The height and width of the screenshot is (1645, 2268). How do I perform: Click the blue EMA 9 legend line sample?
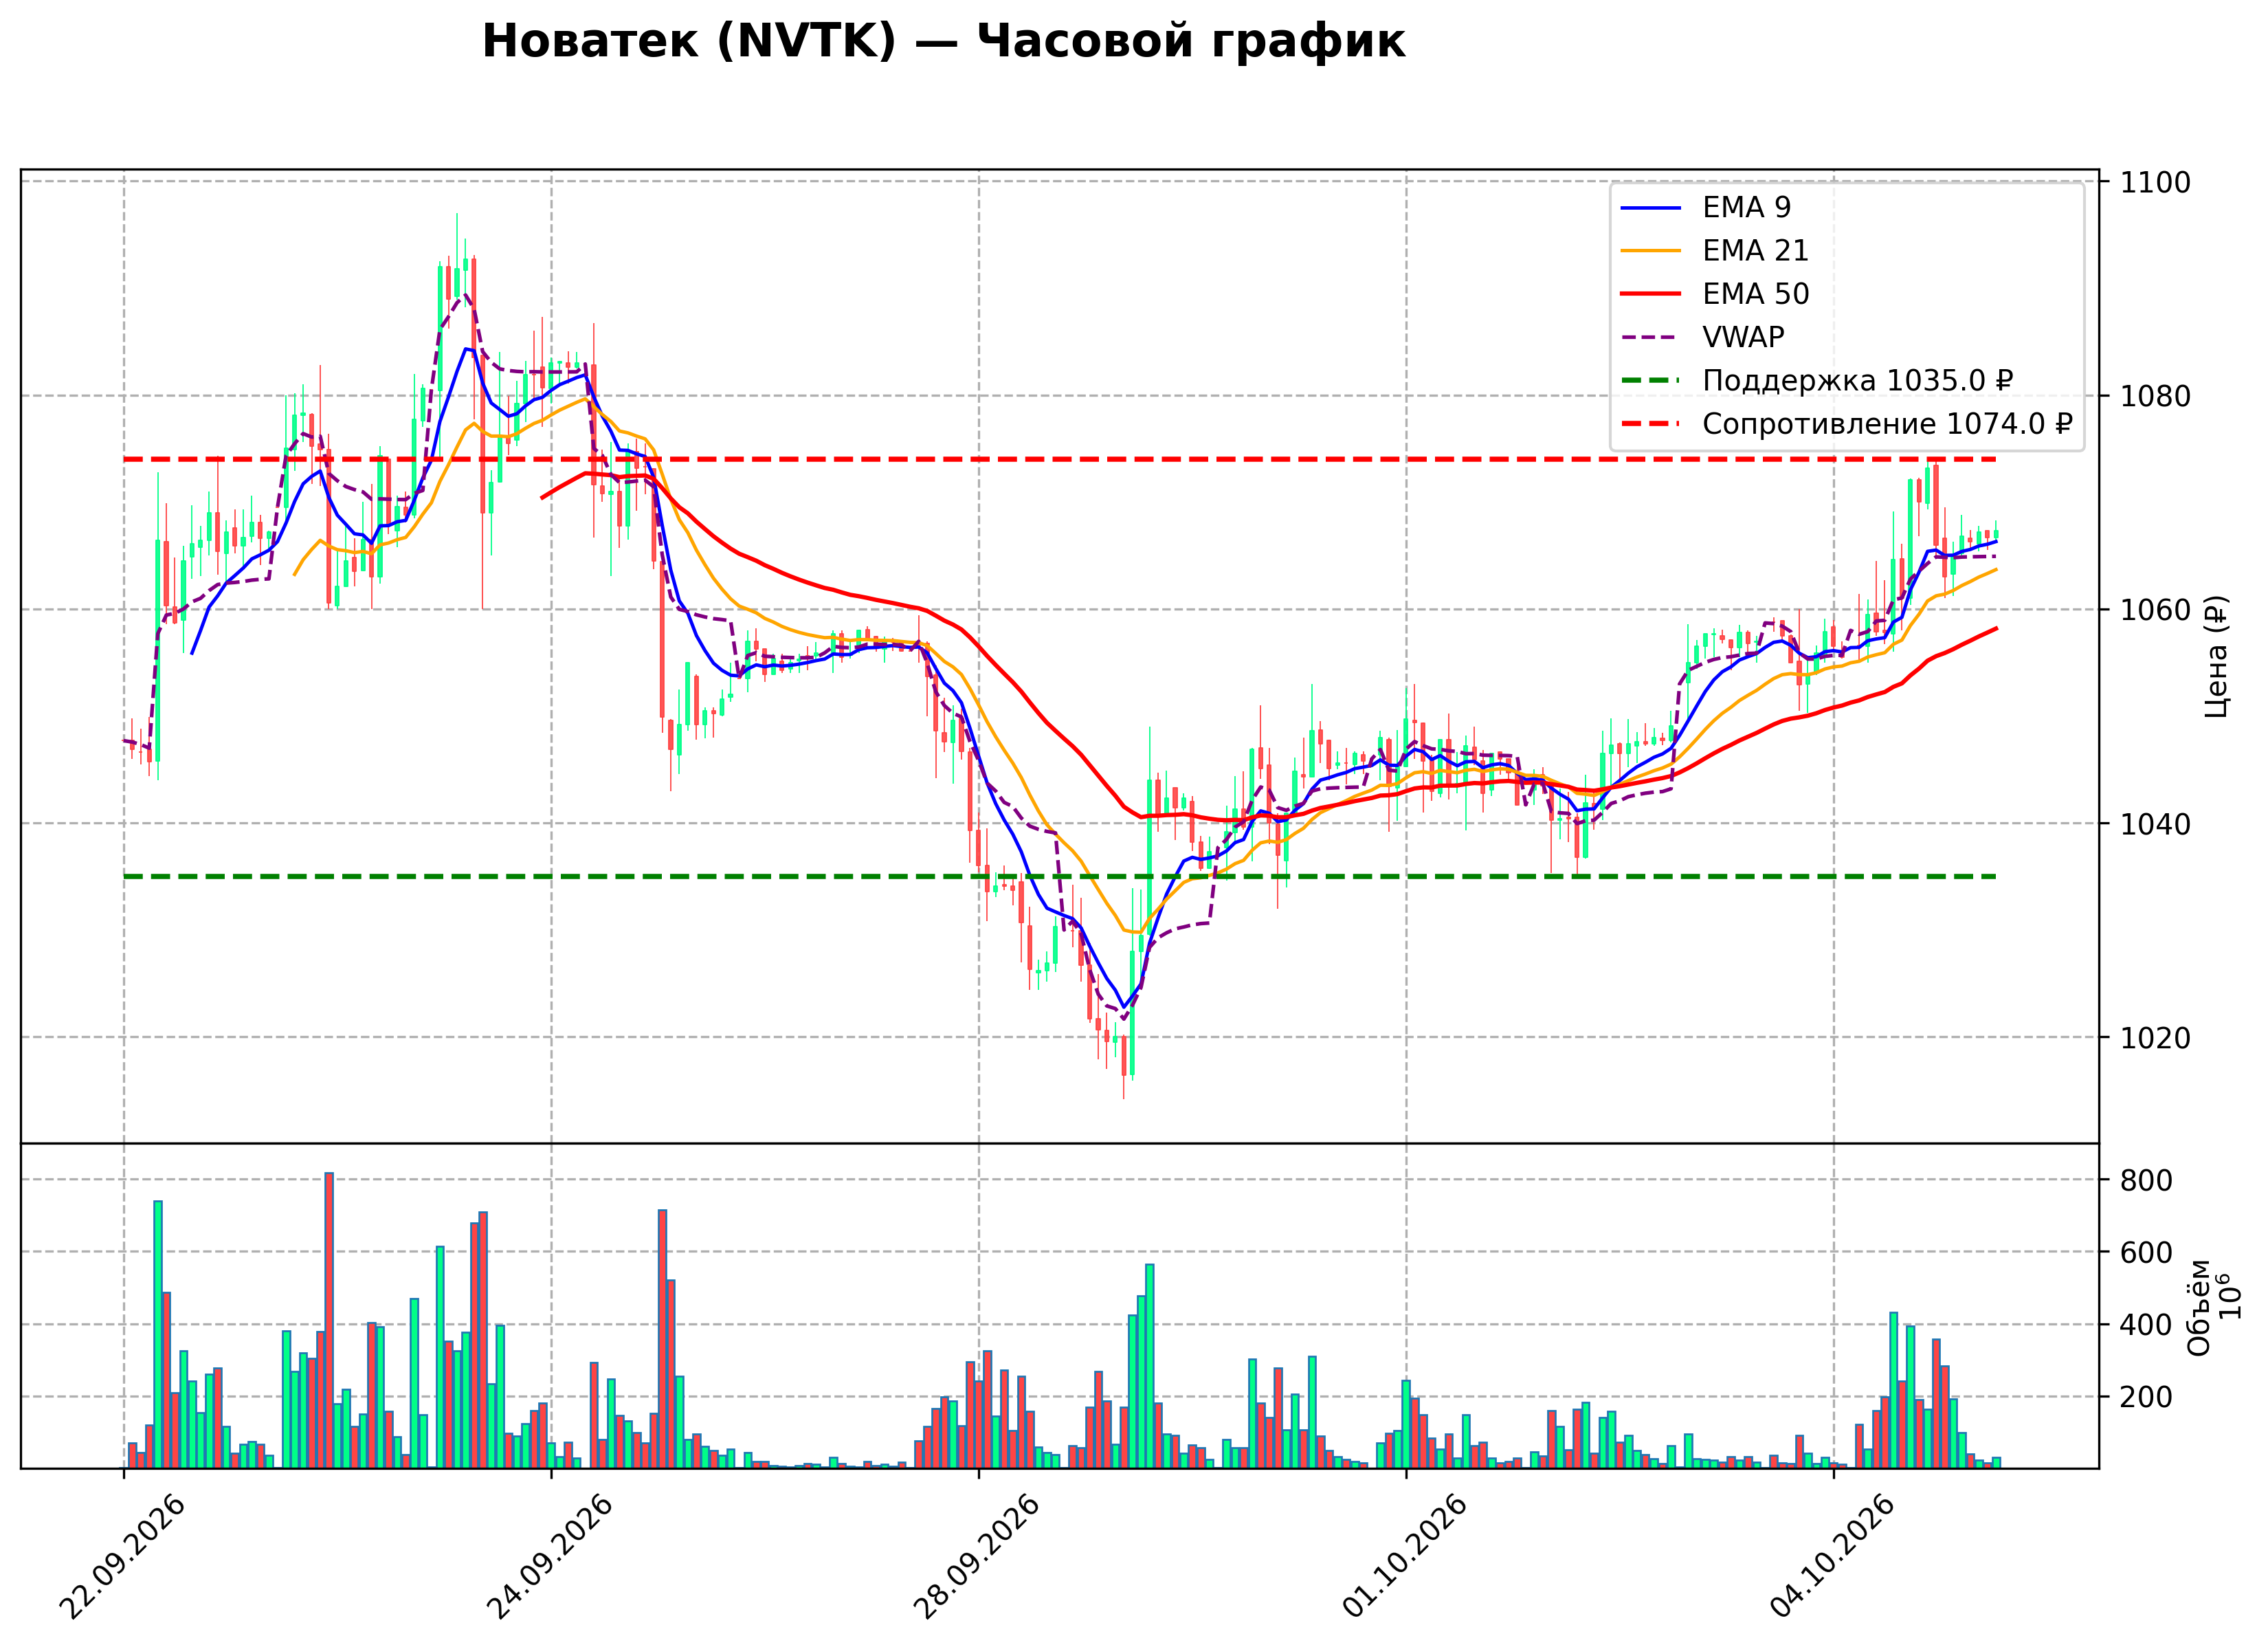click(1651, 208)
